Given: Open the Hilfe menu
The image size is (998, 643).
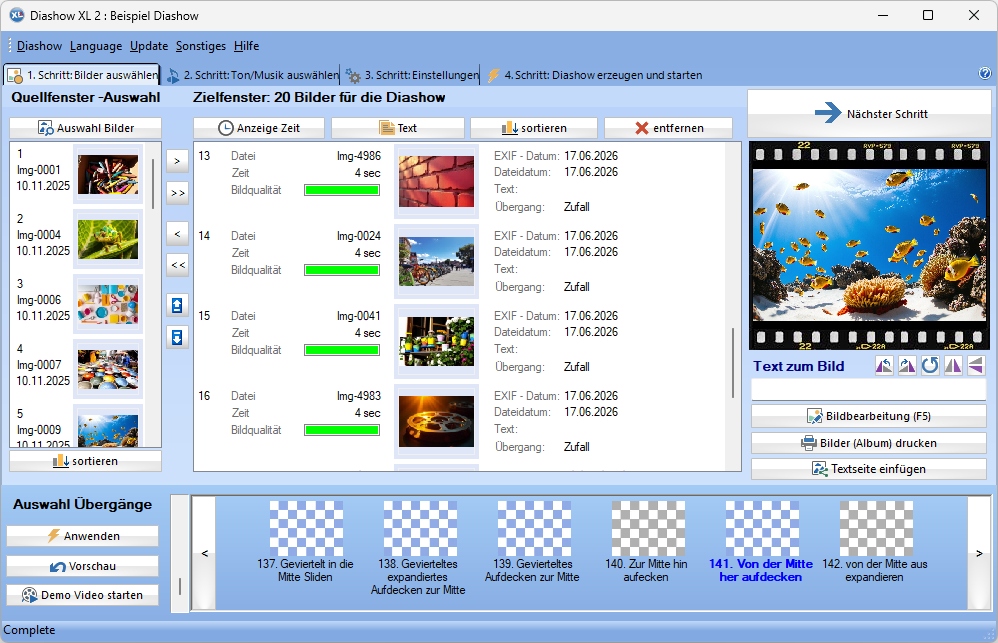Looking at the screenshot, I should (x=246, y=46).
